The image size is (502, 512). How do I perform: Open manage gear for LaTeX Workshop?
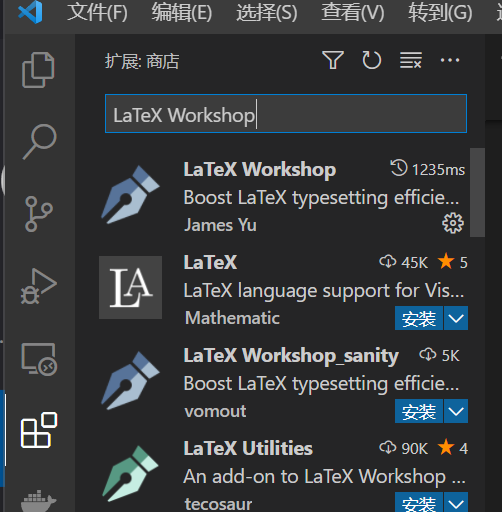453,223
